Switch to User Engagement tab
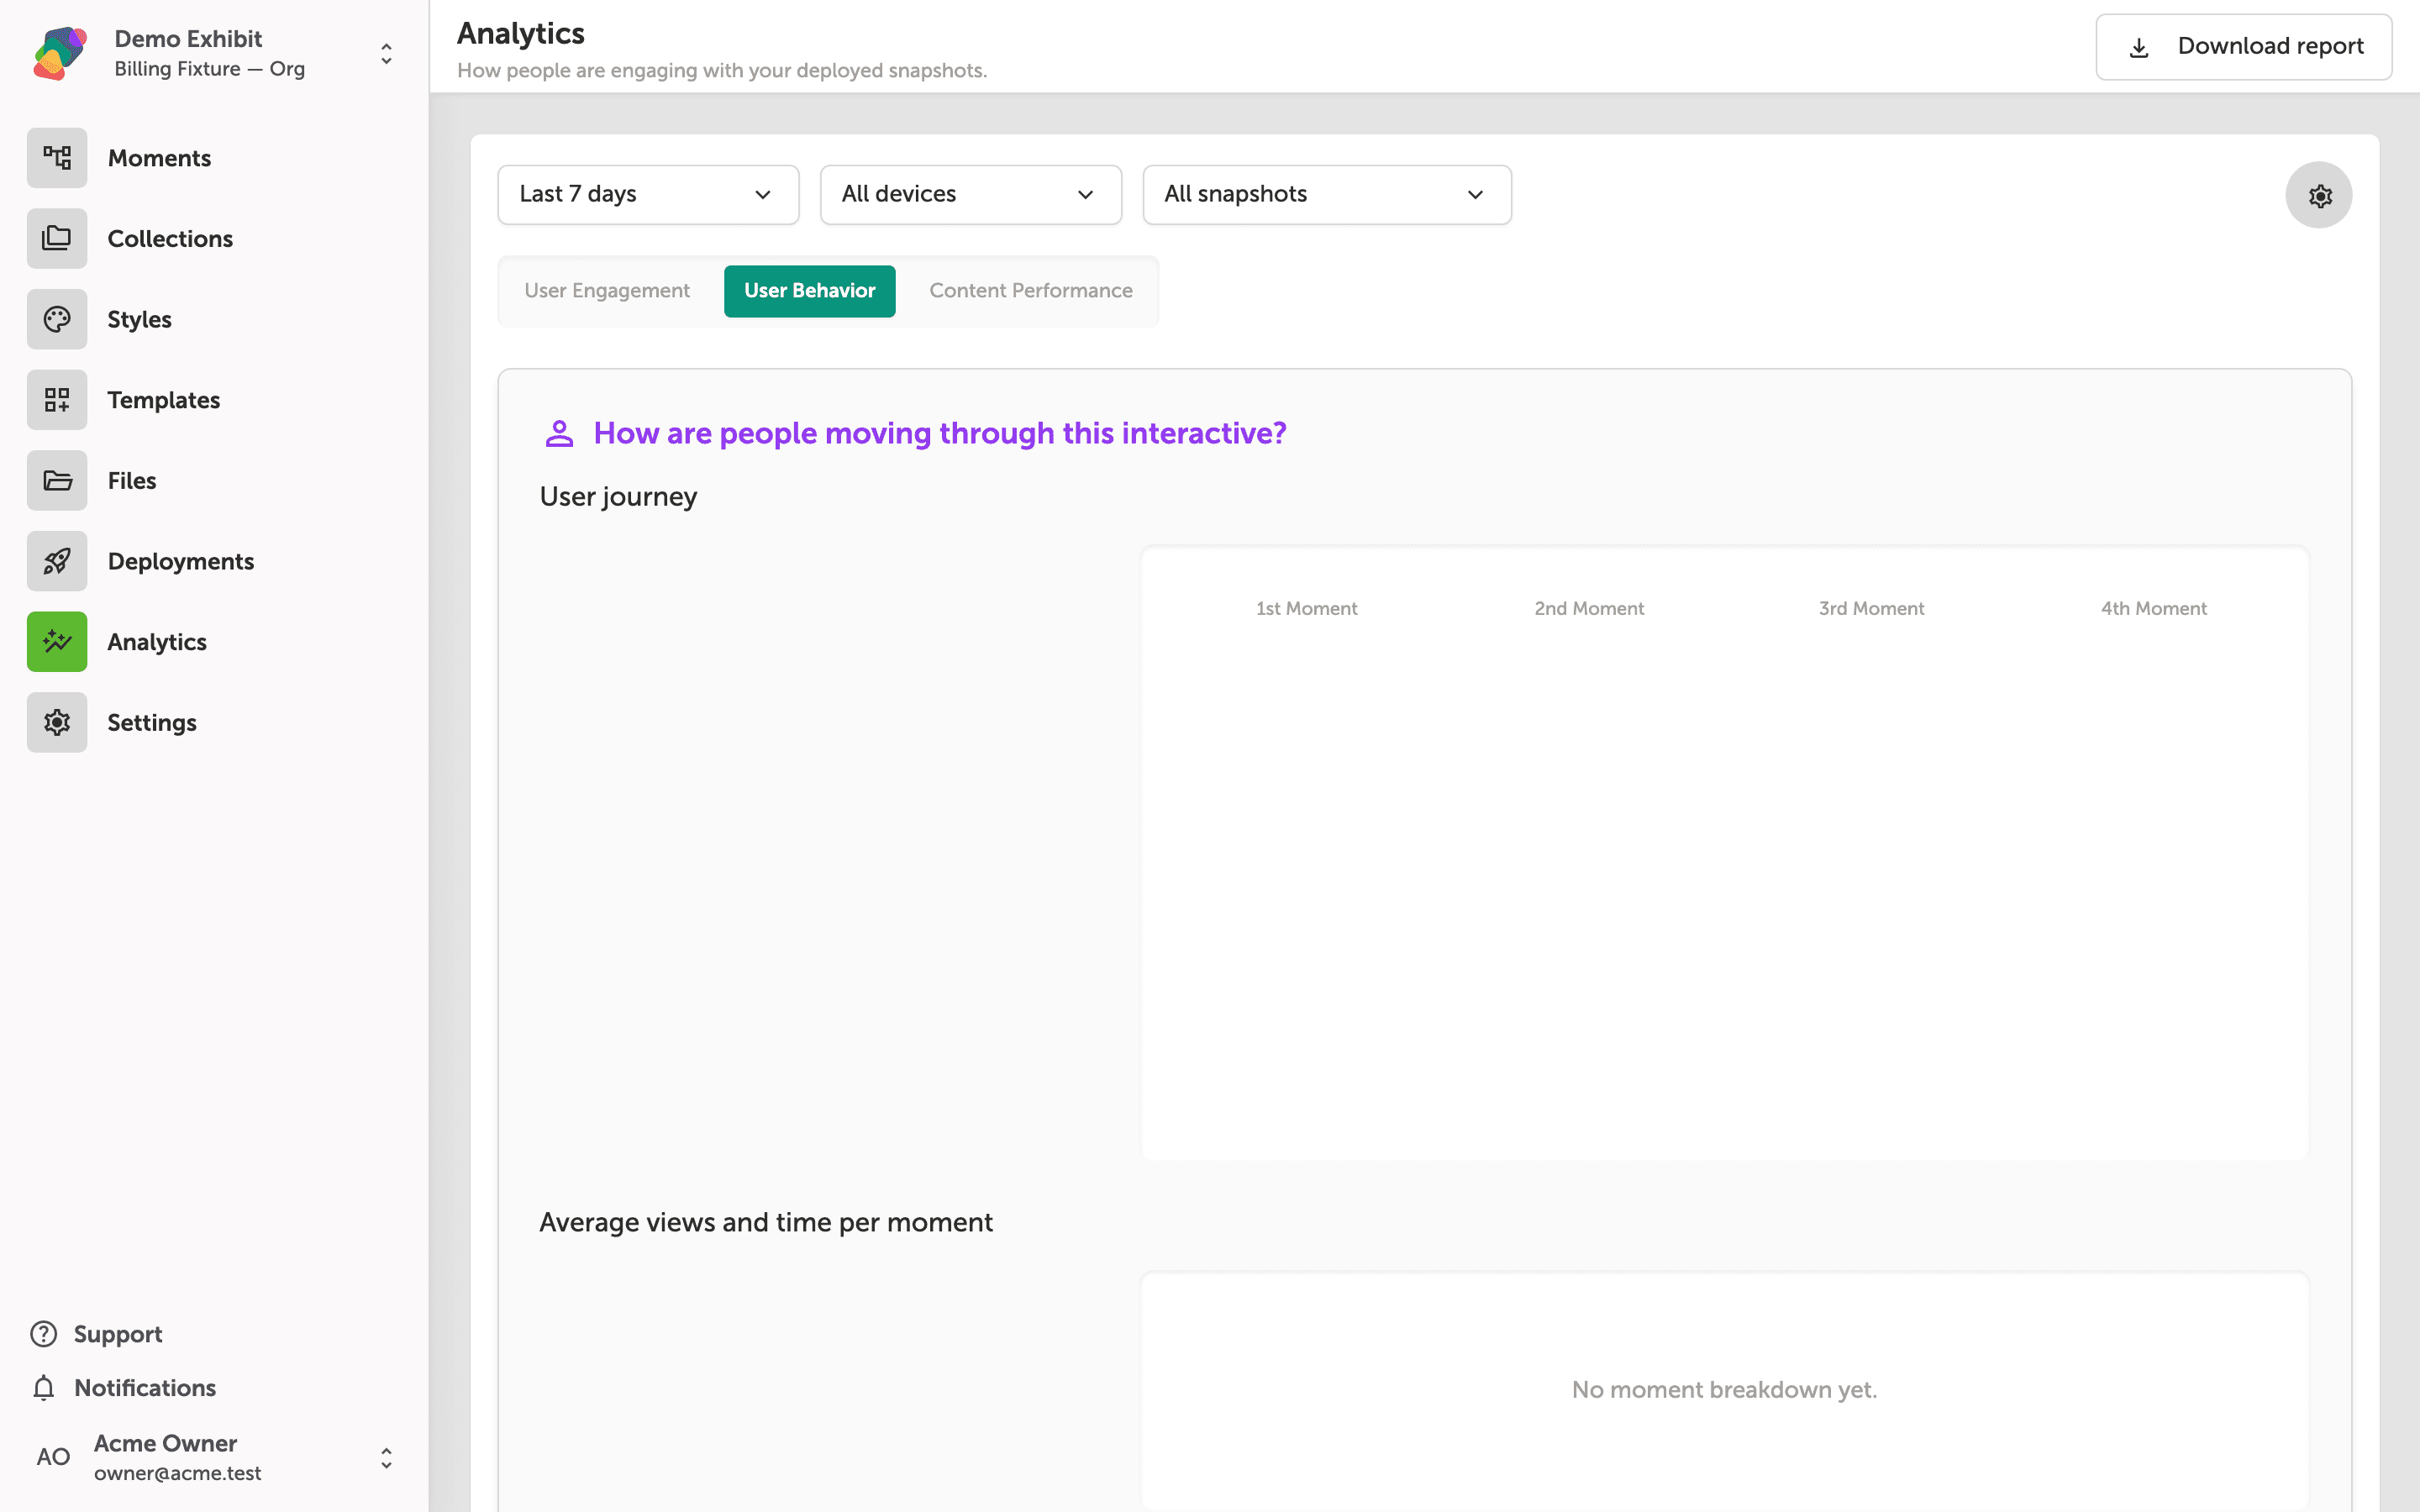The width and height of the screenshot is (2420, 1512). pyautogui.click(x=607, y=291)
